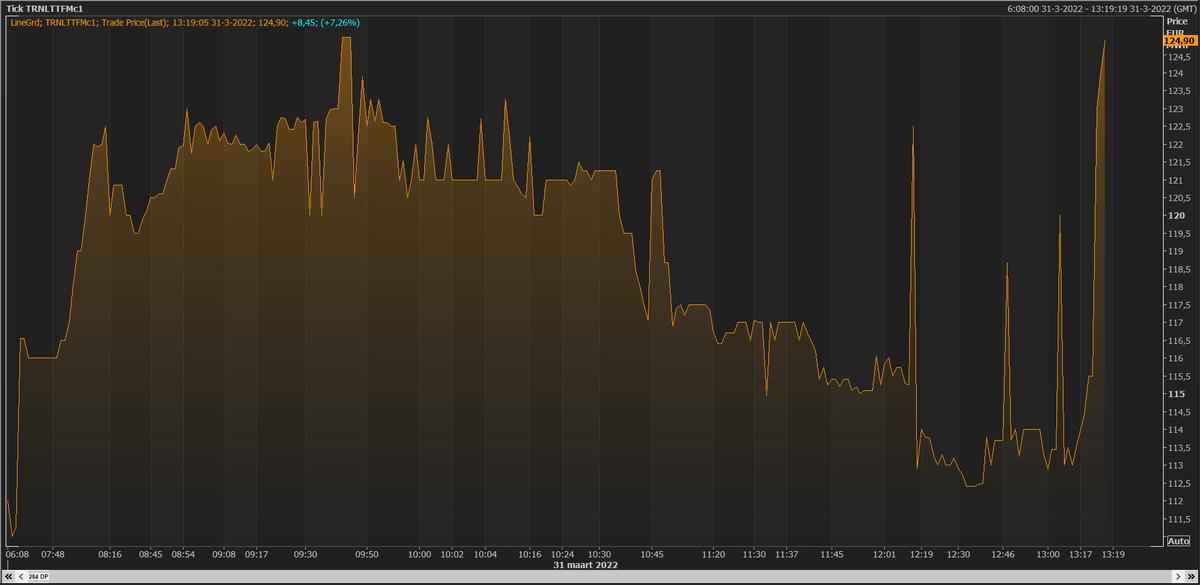1200x585 pixels.
Task: Step back with the single left arrow
Action: tap(22, 577)
